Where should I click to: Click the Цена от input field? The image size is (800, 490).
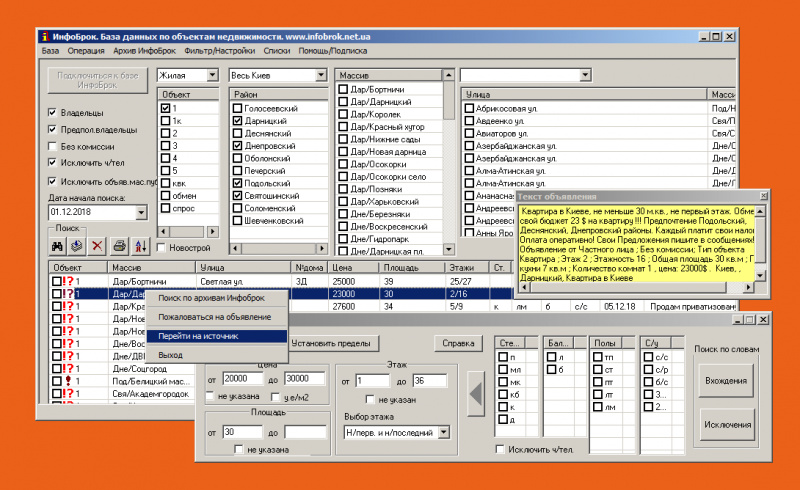pos(243,379)
